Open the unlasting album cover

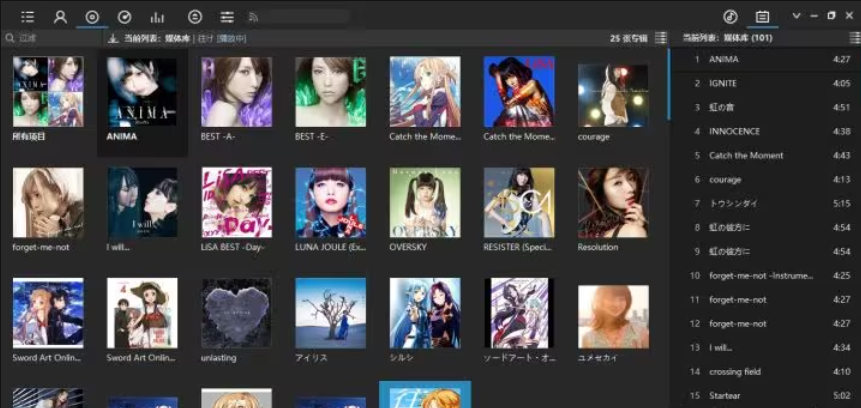237,313
